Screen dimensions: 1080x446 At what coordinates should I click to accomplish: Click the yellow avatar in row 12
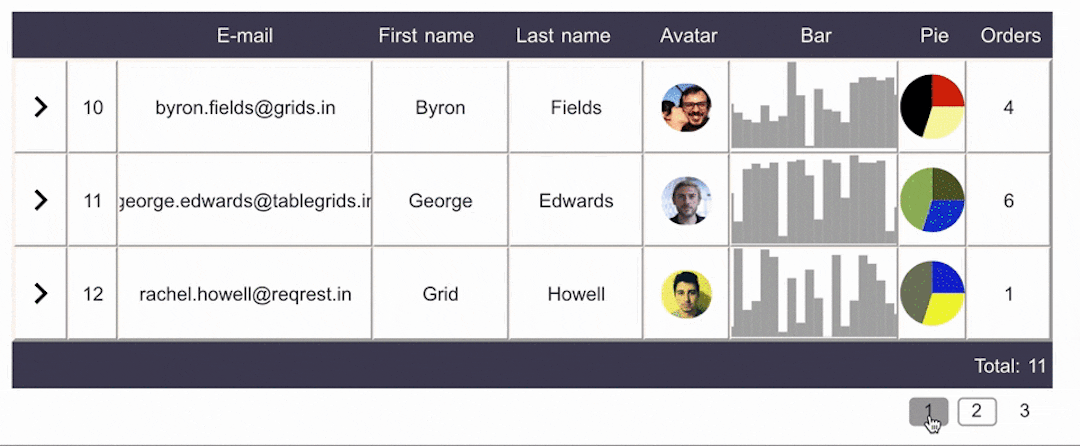coord(686,294)
